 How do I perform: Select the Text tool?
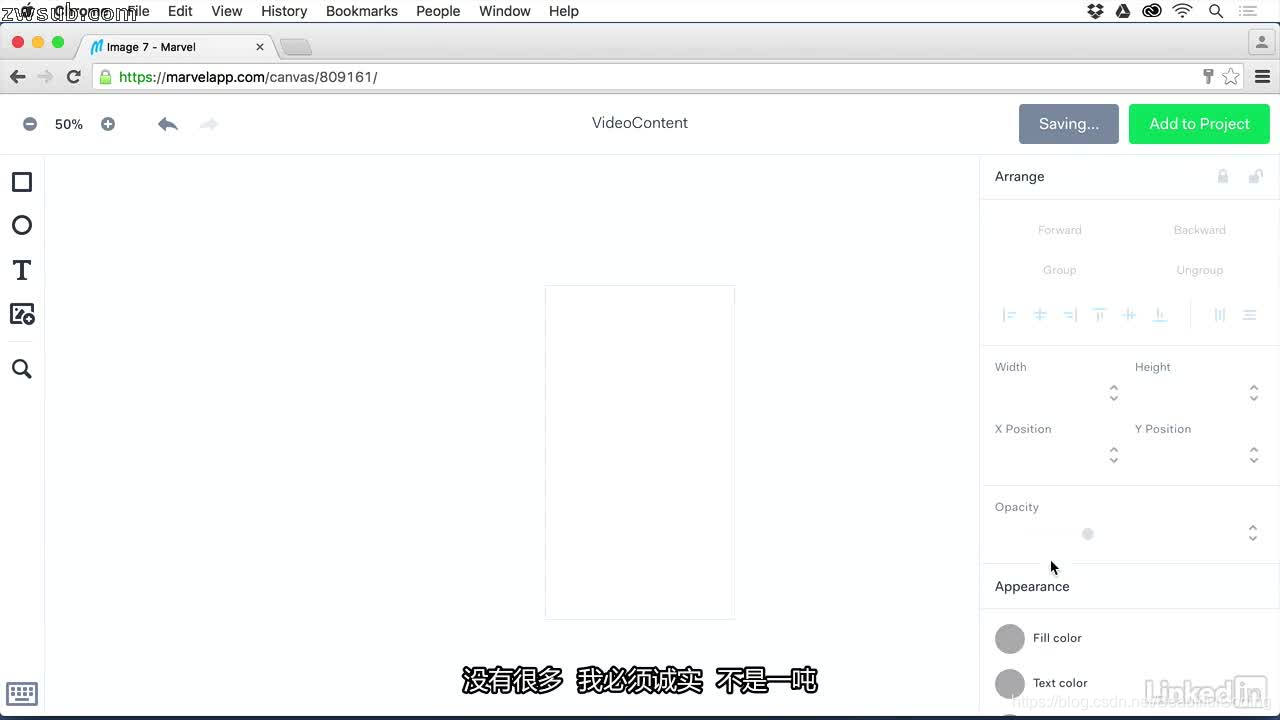[22, 270]
